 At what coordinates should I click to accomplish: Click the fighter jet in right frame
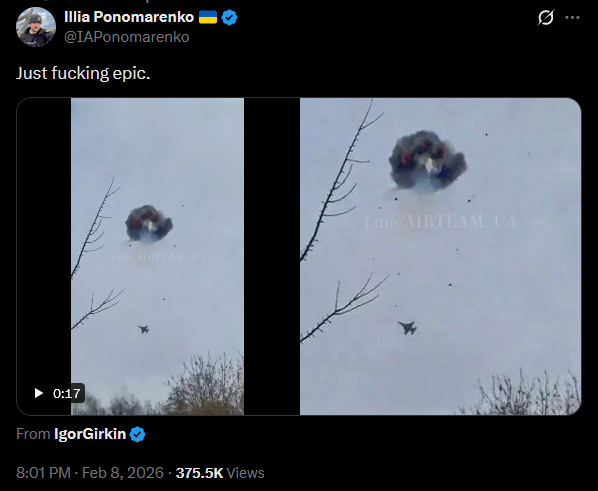(x=408, y=328)
